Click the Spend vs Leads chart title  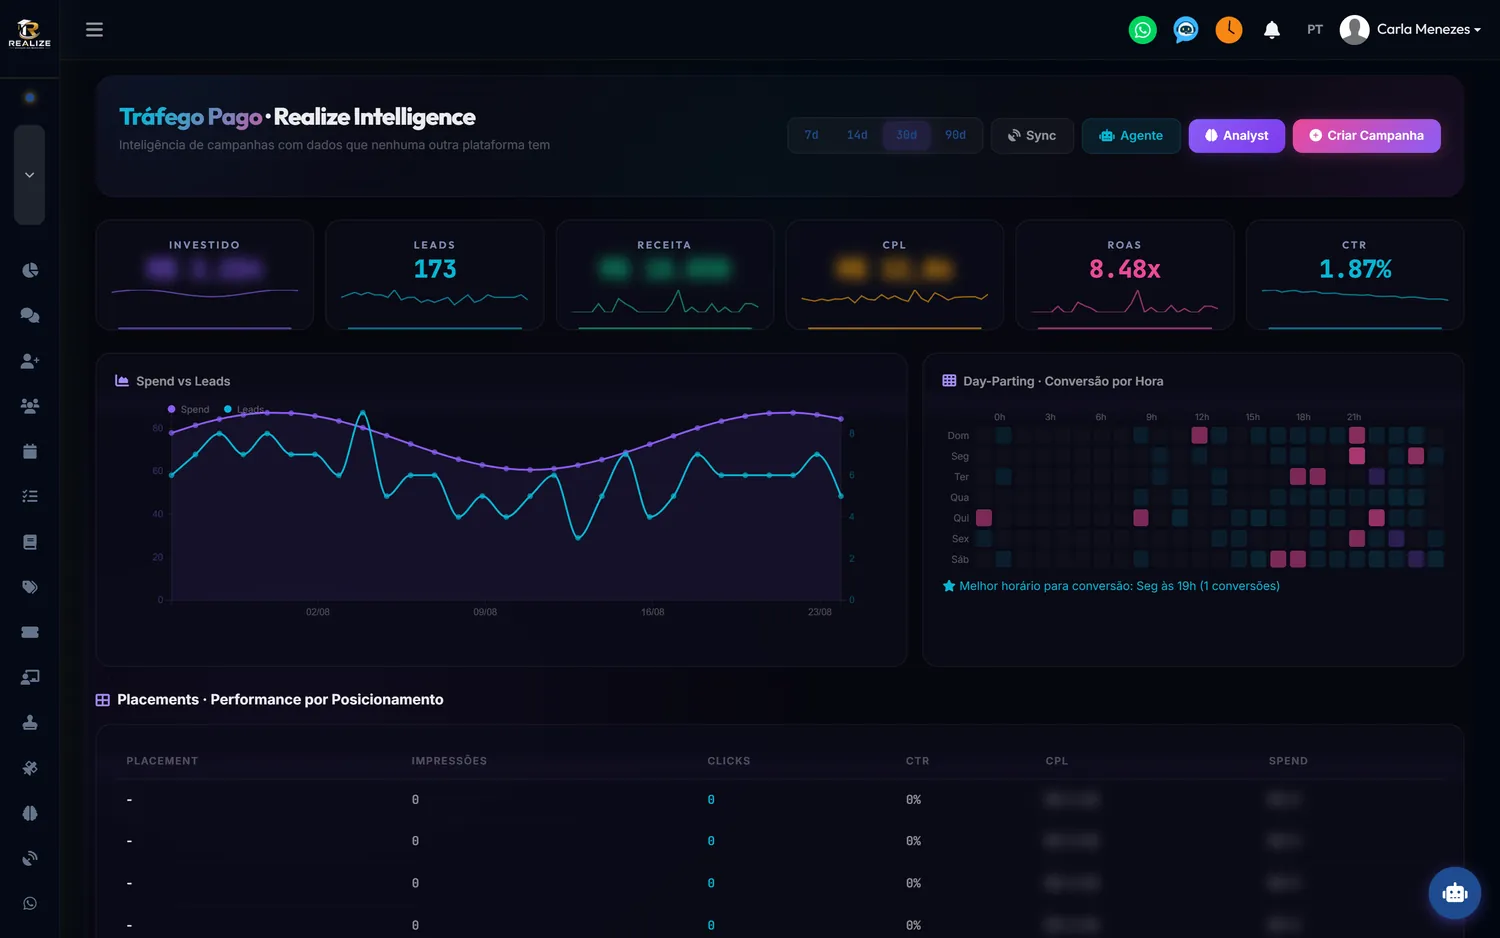click(x=183, y=381)
